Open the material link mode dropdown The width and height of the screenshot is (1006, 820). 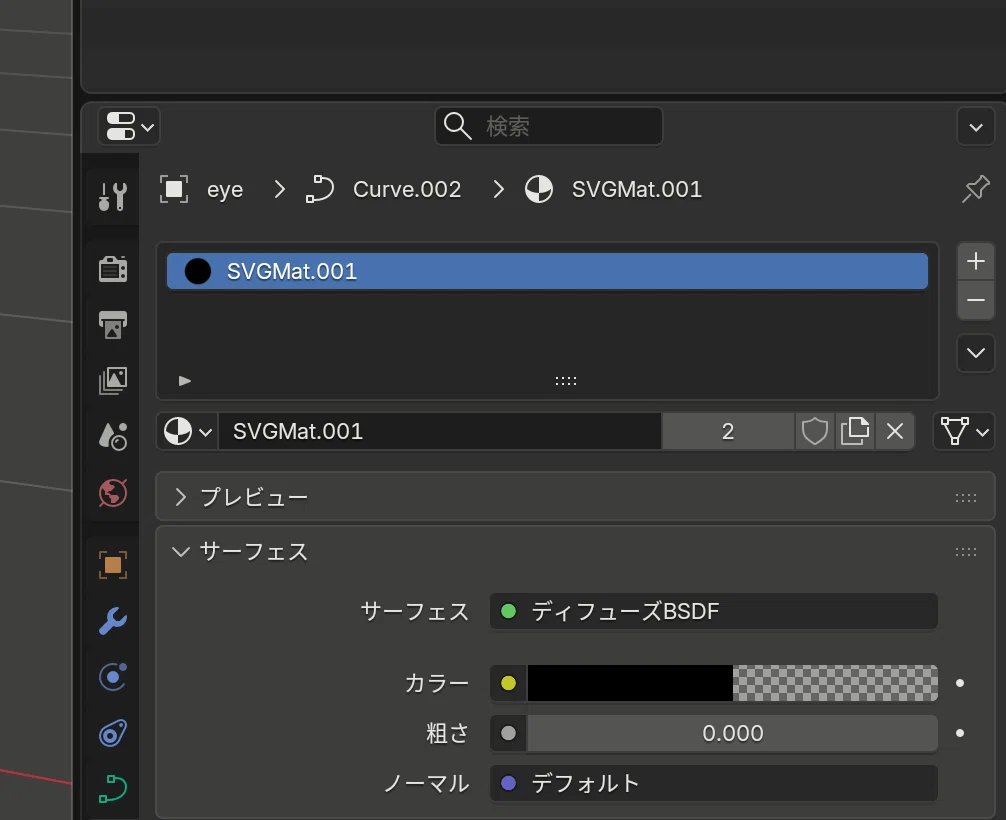[x=964, y=432]
